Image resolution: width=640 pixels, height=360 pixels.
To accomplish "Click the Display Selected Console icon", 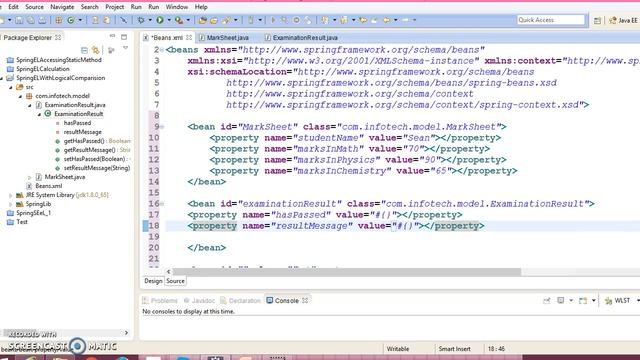I will 561,300.
